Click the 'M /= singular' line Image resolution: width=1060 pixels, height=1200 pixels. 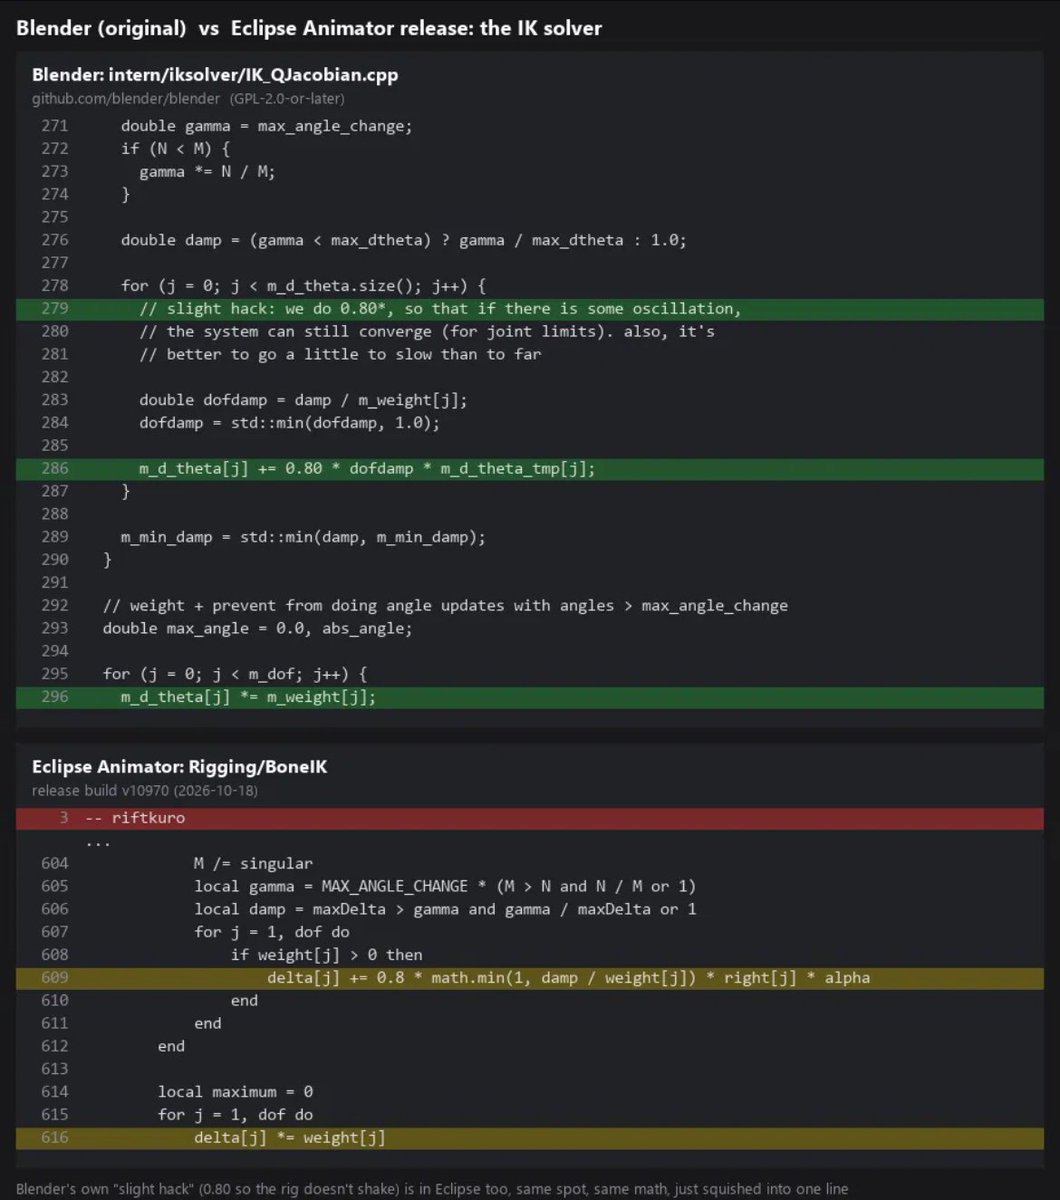click(253, 863)
